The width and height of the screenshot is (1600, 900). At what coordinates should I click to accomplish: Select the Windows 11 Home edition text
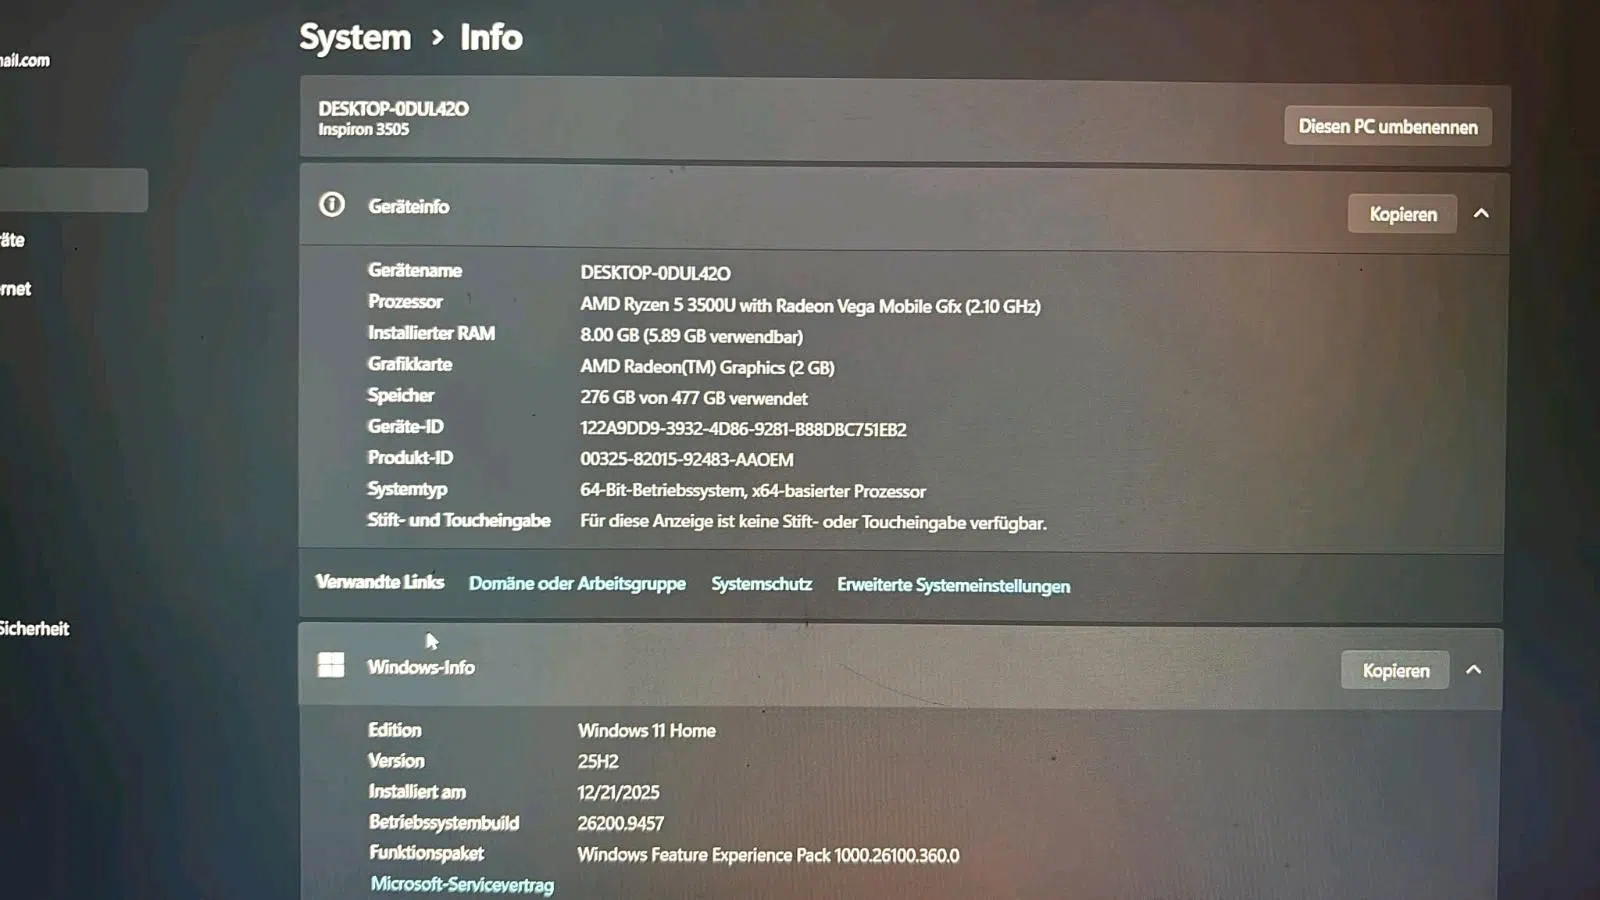pyautogui.click(x=646, y=731)
